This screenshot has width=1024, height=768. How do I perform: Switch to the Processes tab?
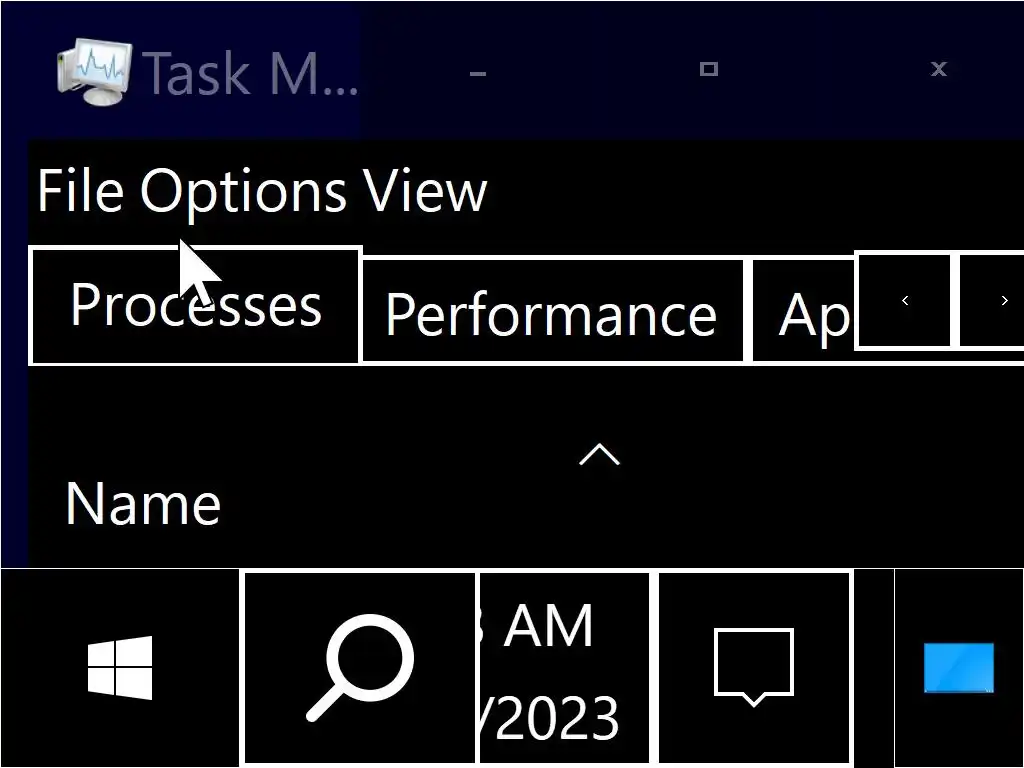(195, 306)
